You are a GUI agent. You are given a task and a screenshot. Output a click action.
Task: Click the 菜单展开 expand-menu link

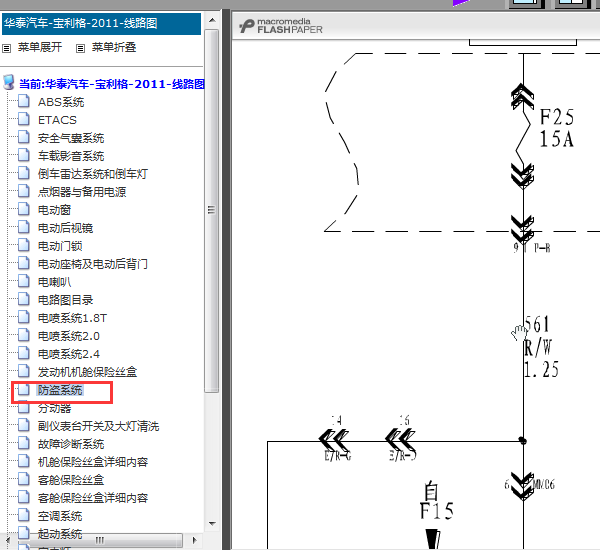(39, 47)
